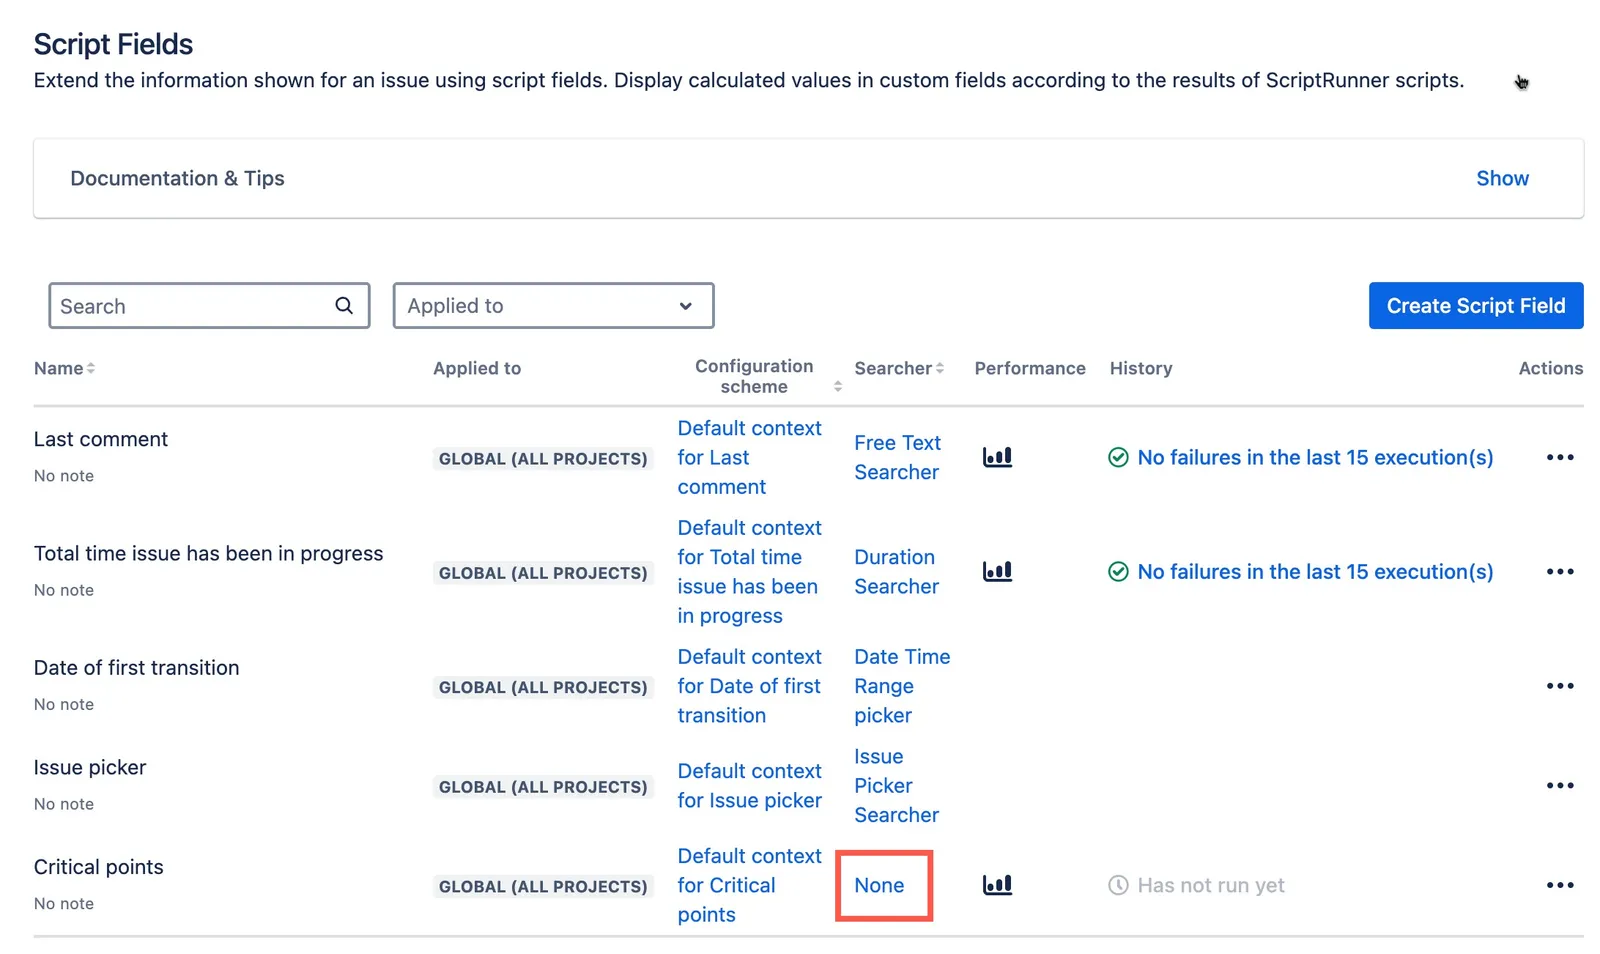Click the Create Script Field button

1475,305
